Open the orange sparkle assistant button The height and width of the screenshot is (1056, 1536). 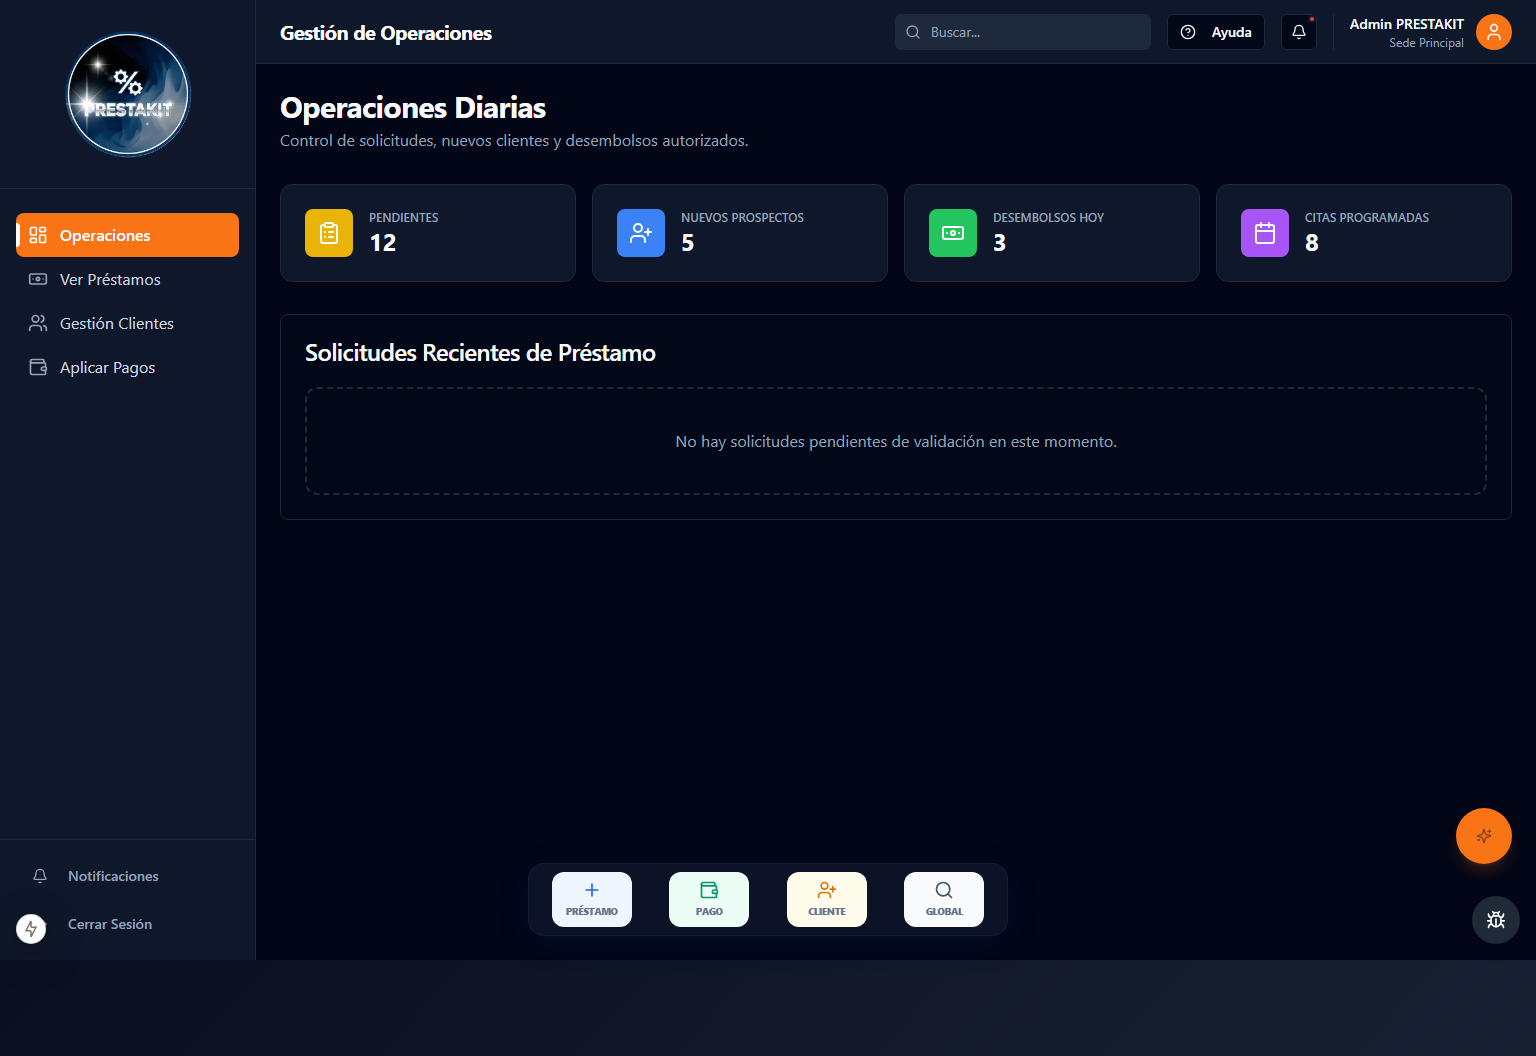(1484, 836)
